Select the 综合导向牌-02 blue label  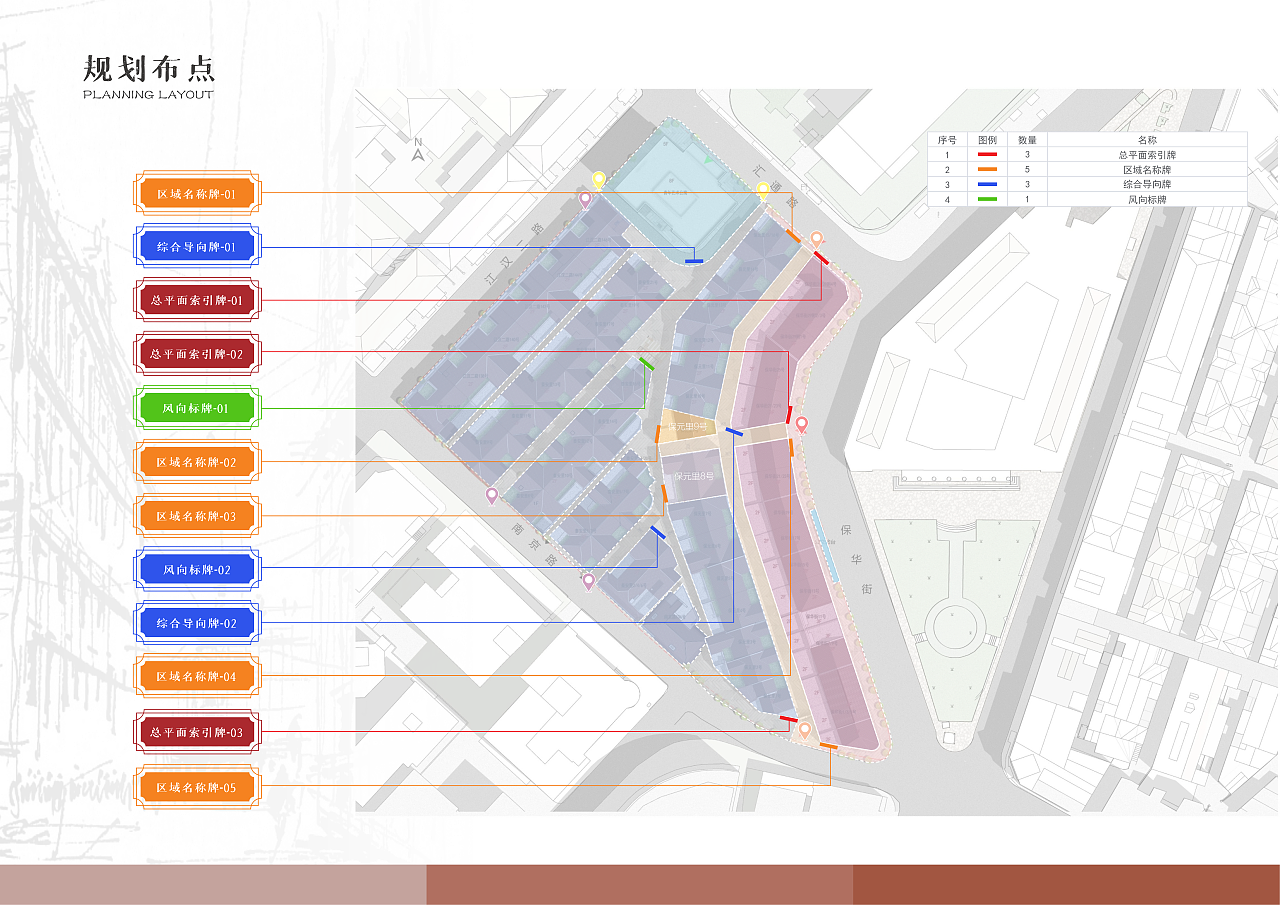[x=197, y=623]
